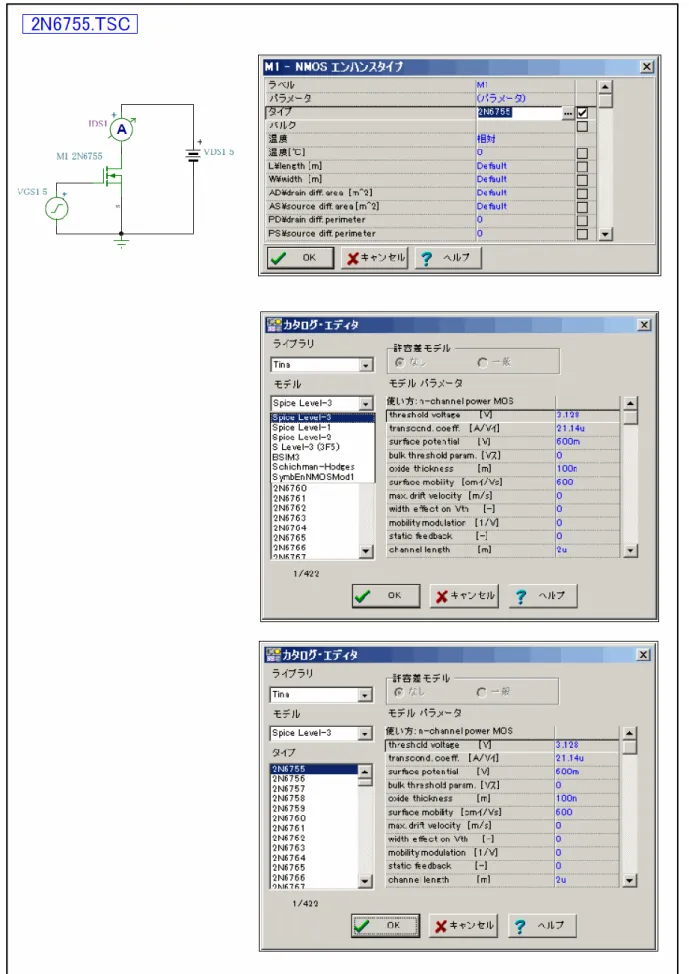Click the catalog editor title icon in bottom window
This screenshot has width=689, height=974.
273,655
